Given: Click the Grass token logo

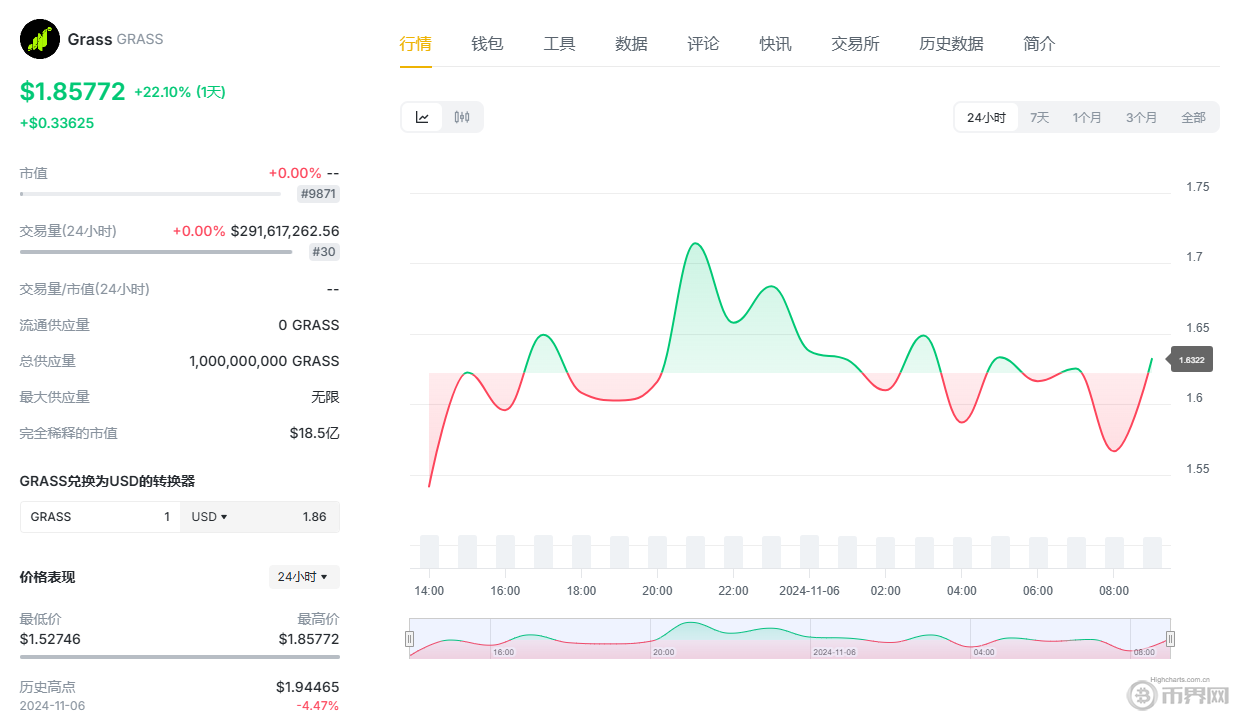Looking at the screenshot, I should [x=39, y=38].
